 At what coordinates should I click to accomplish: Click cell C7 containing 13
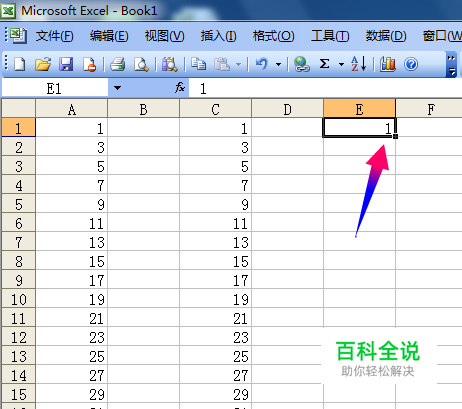coord(216,241)
